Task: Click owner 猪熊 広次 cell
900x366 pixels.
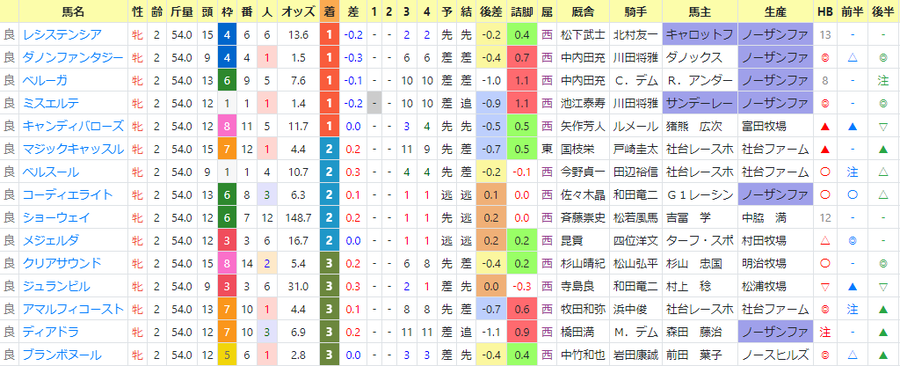Action: (x=700, y=126)
